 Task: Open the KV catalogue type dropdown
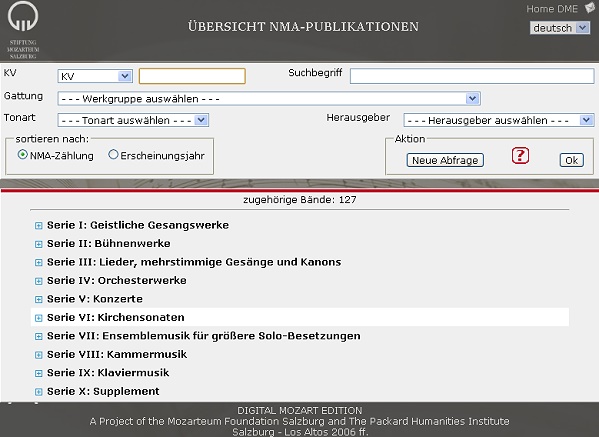point(95,76)
